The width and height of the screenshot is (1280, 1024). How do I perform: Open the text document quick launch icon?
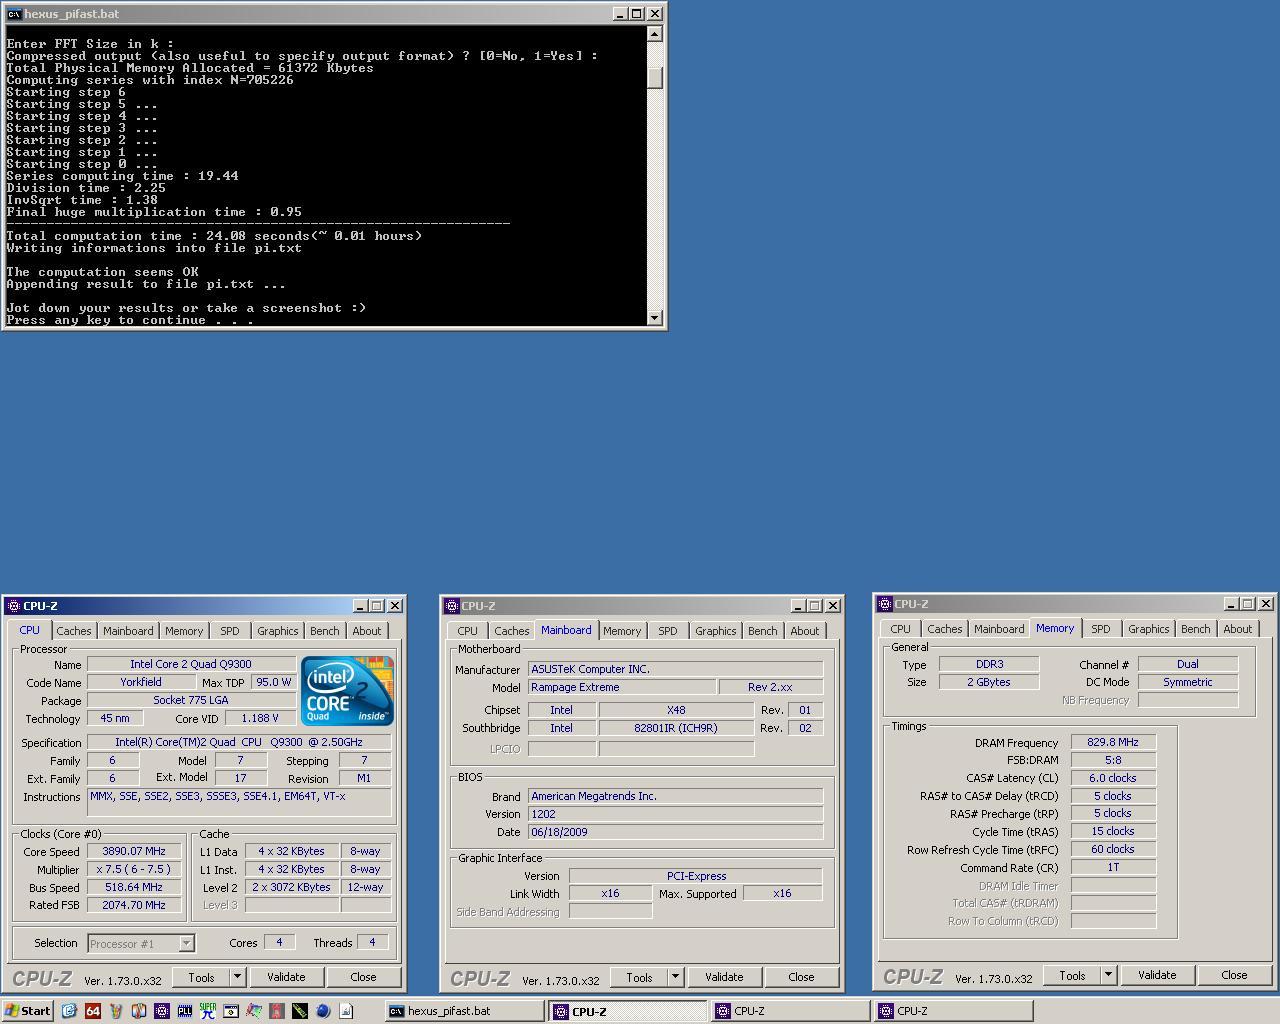pyautogui.click(x=346, y=1011)
